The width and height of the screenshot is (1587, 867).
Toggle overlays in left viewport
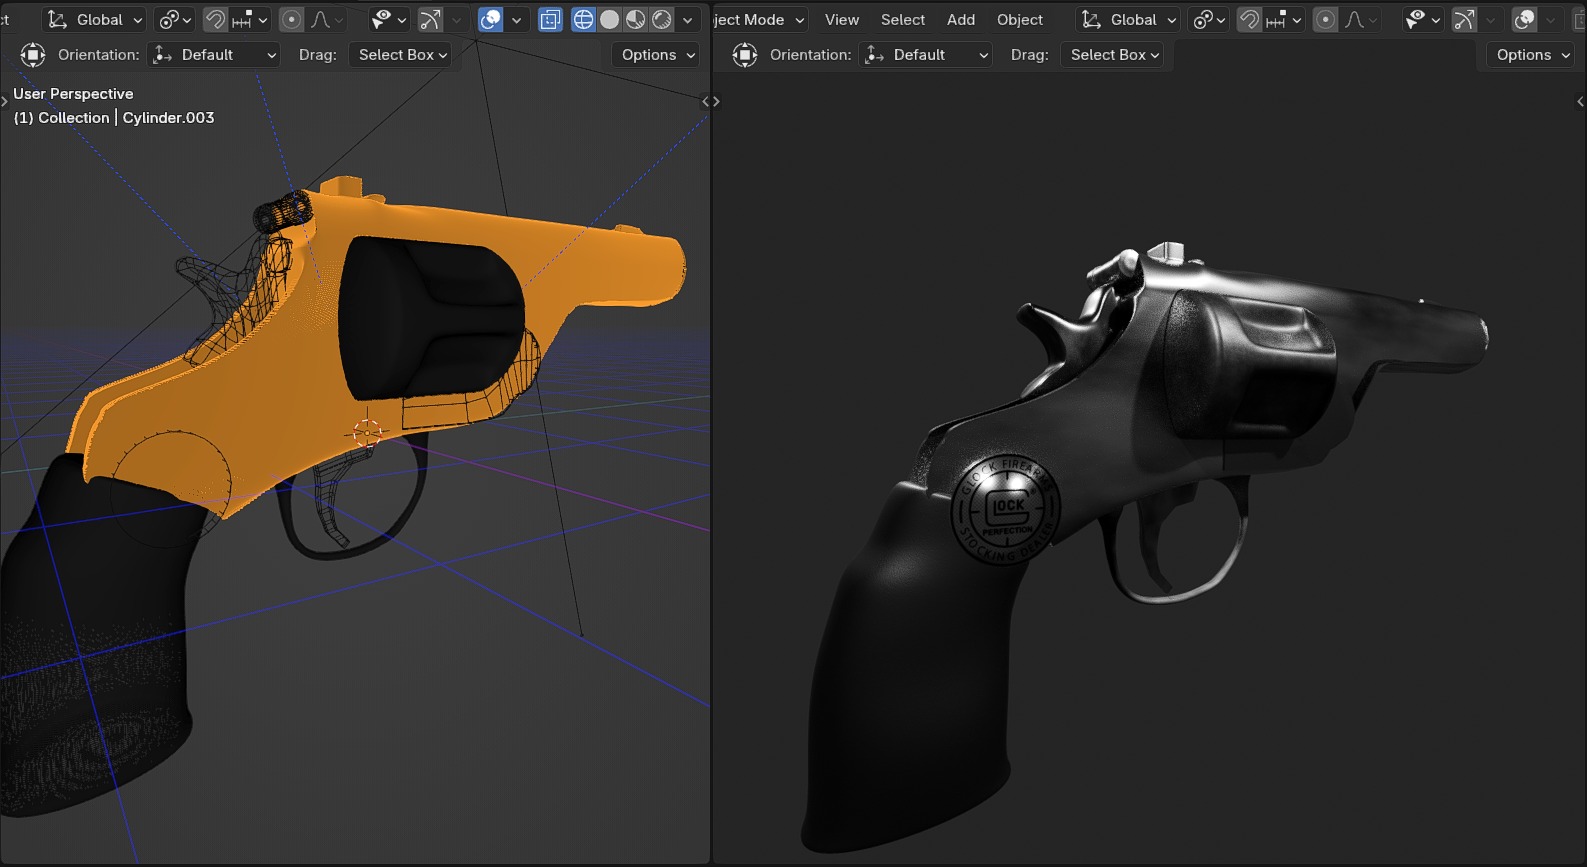click(x=491, y=20)
